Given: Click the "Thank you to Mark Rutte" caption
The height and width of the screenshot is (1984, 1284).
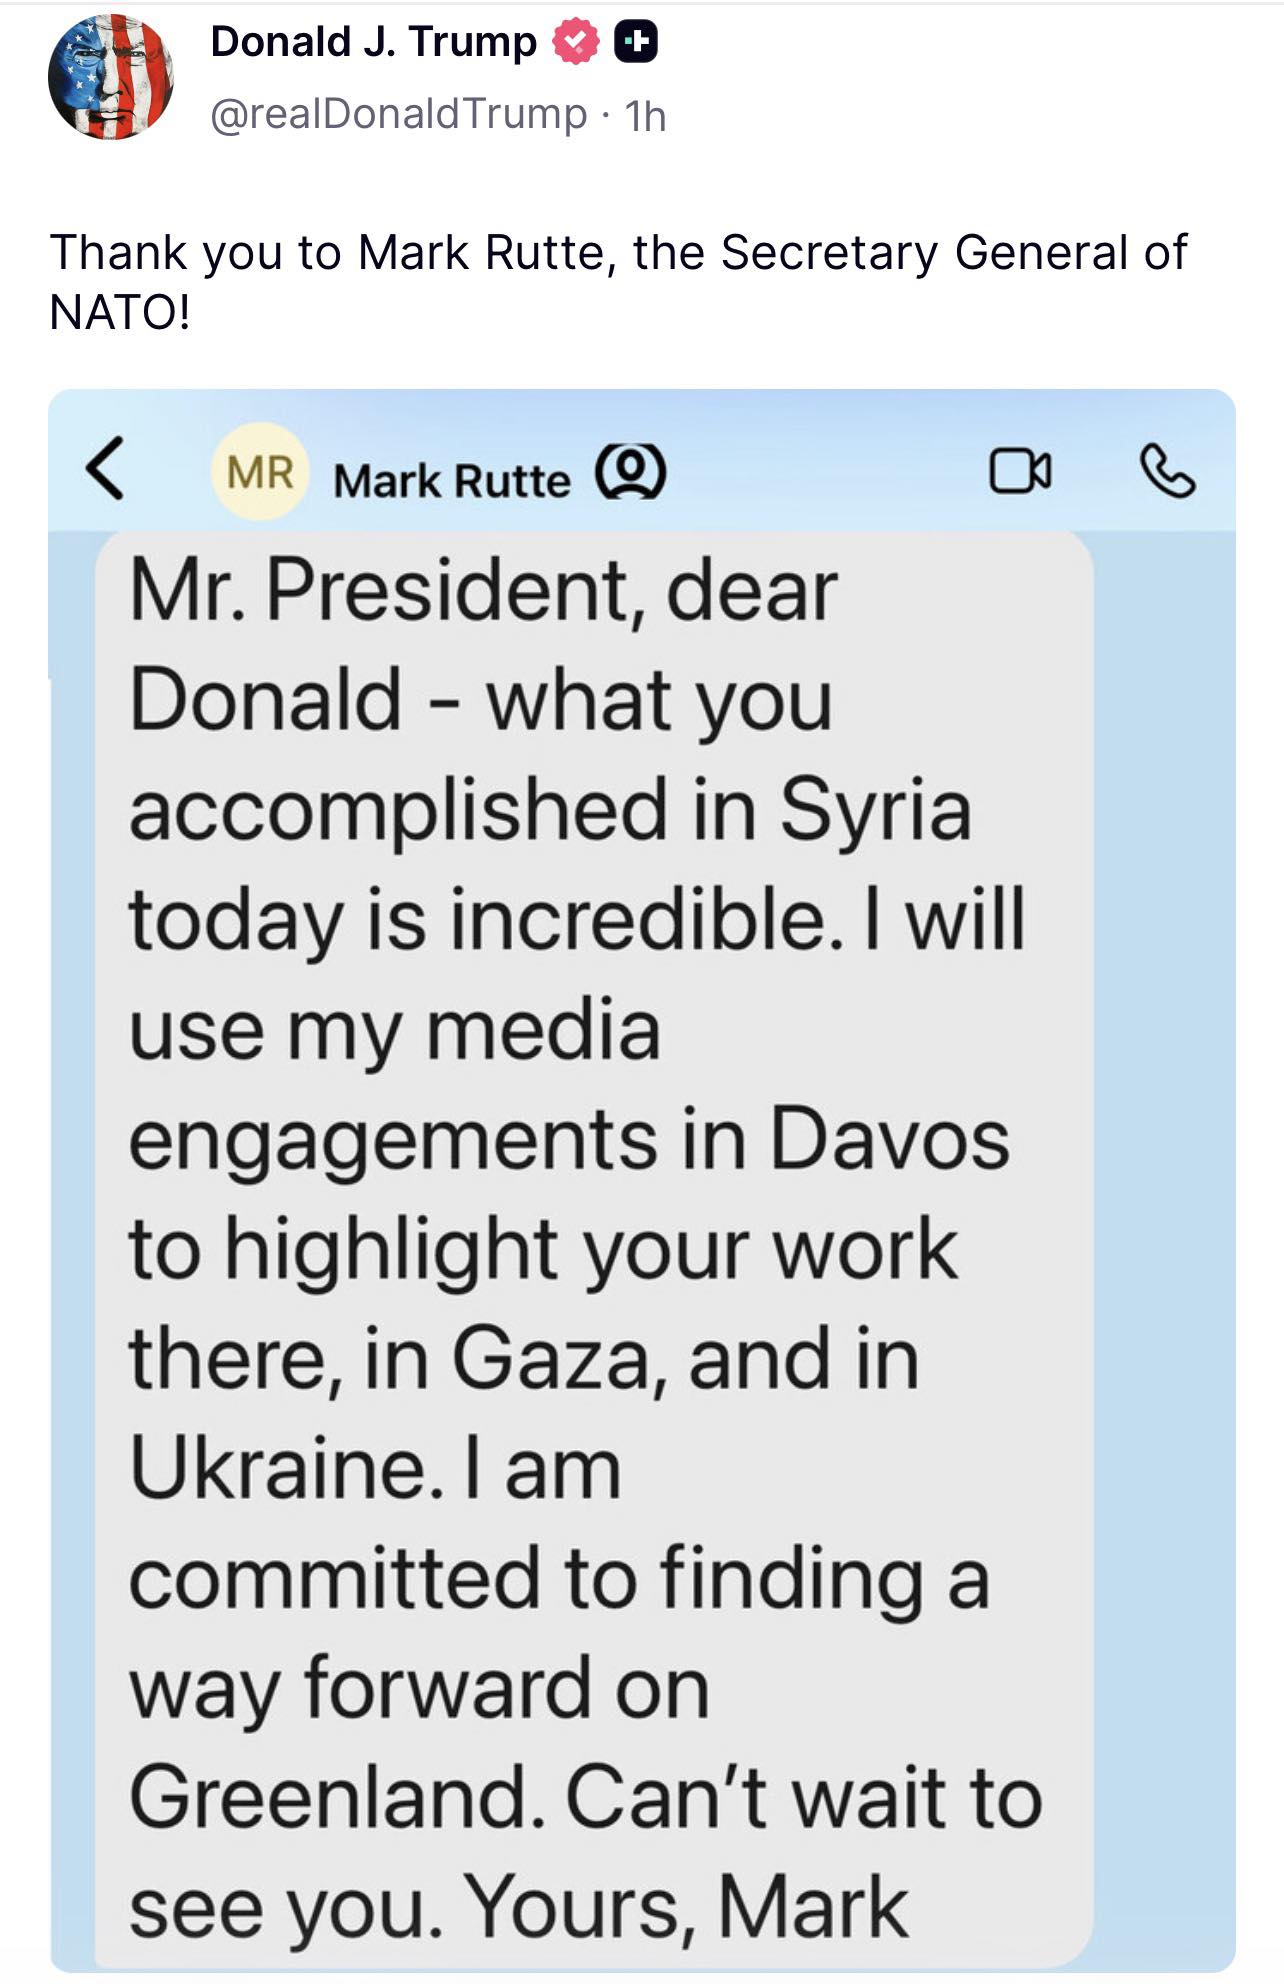Looking at the screenshot, I should [618, 252].
